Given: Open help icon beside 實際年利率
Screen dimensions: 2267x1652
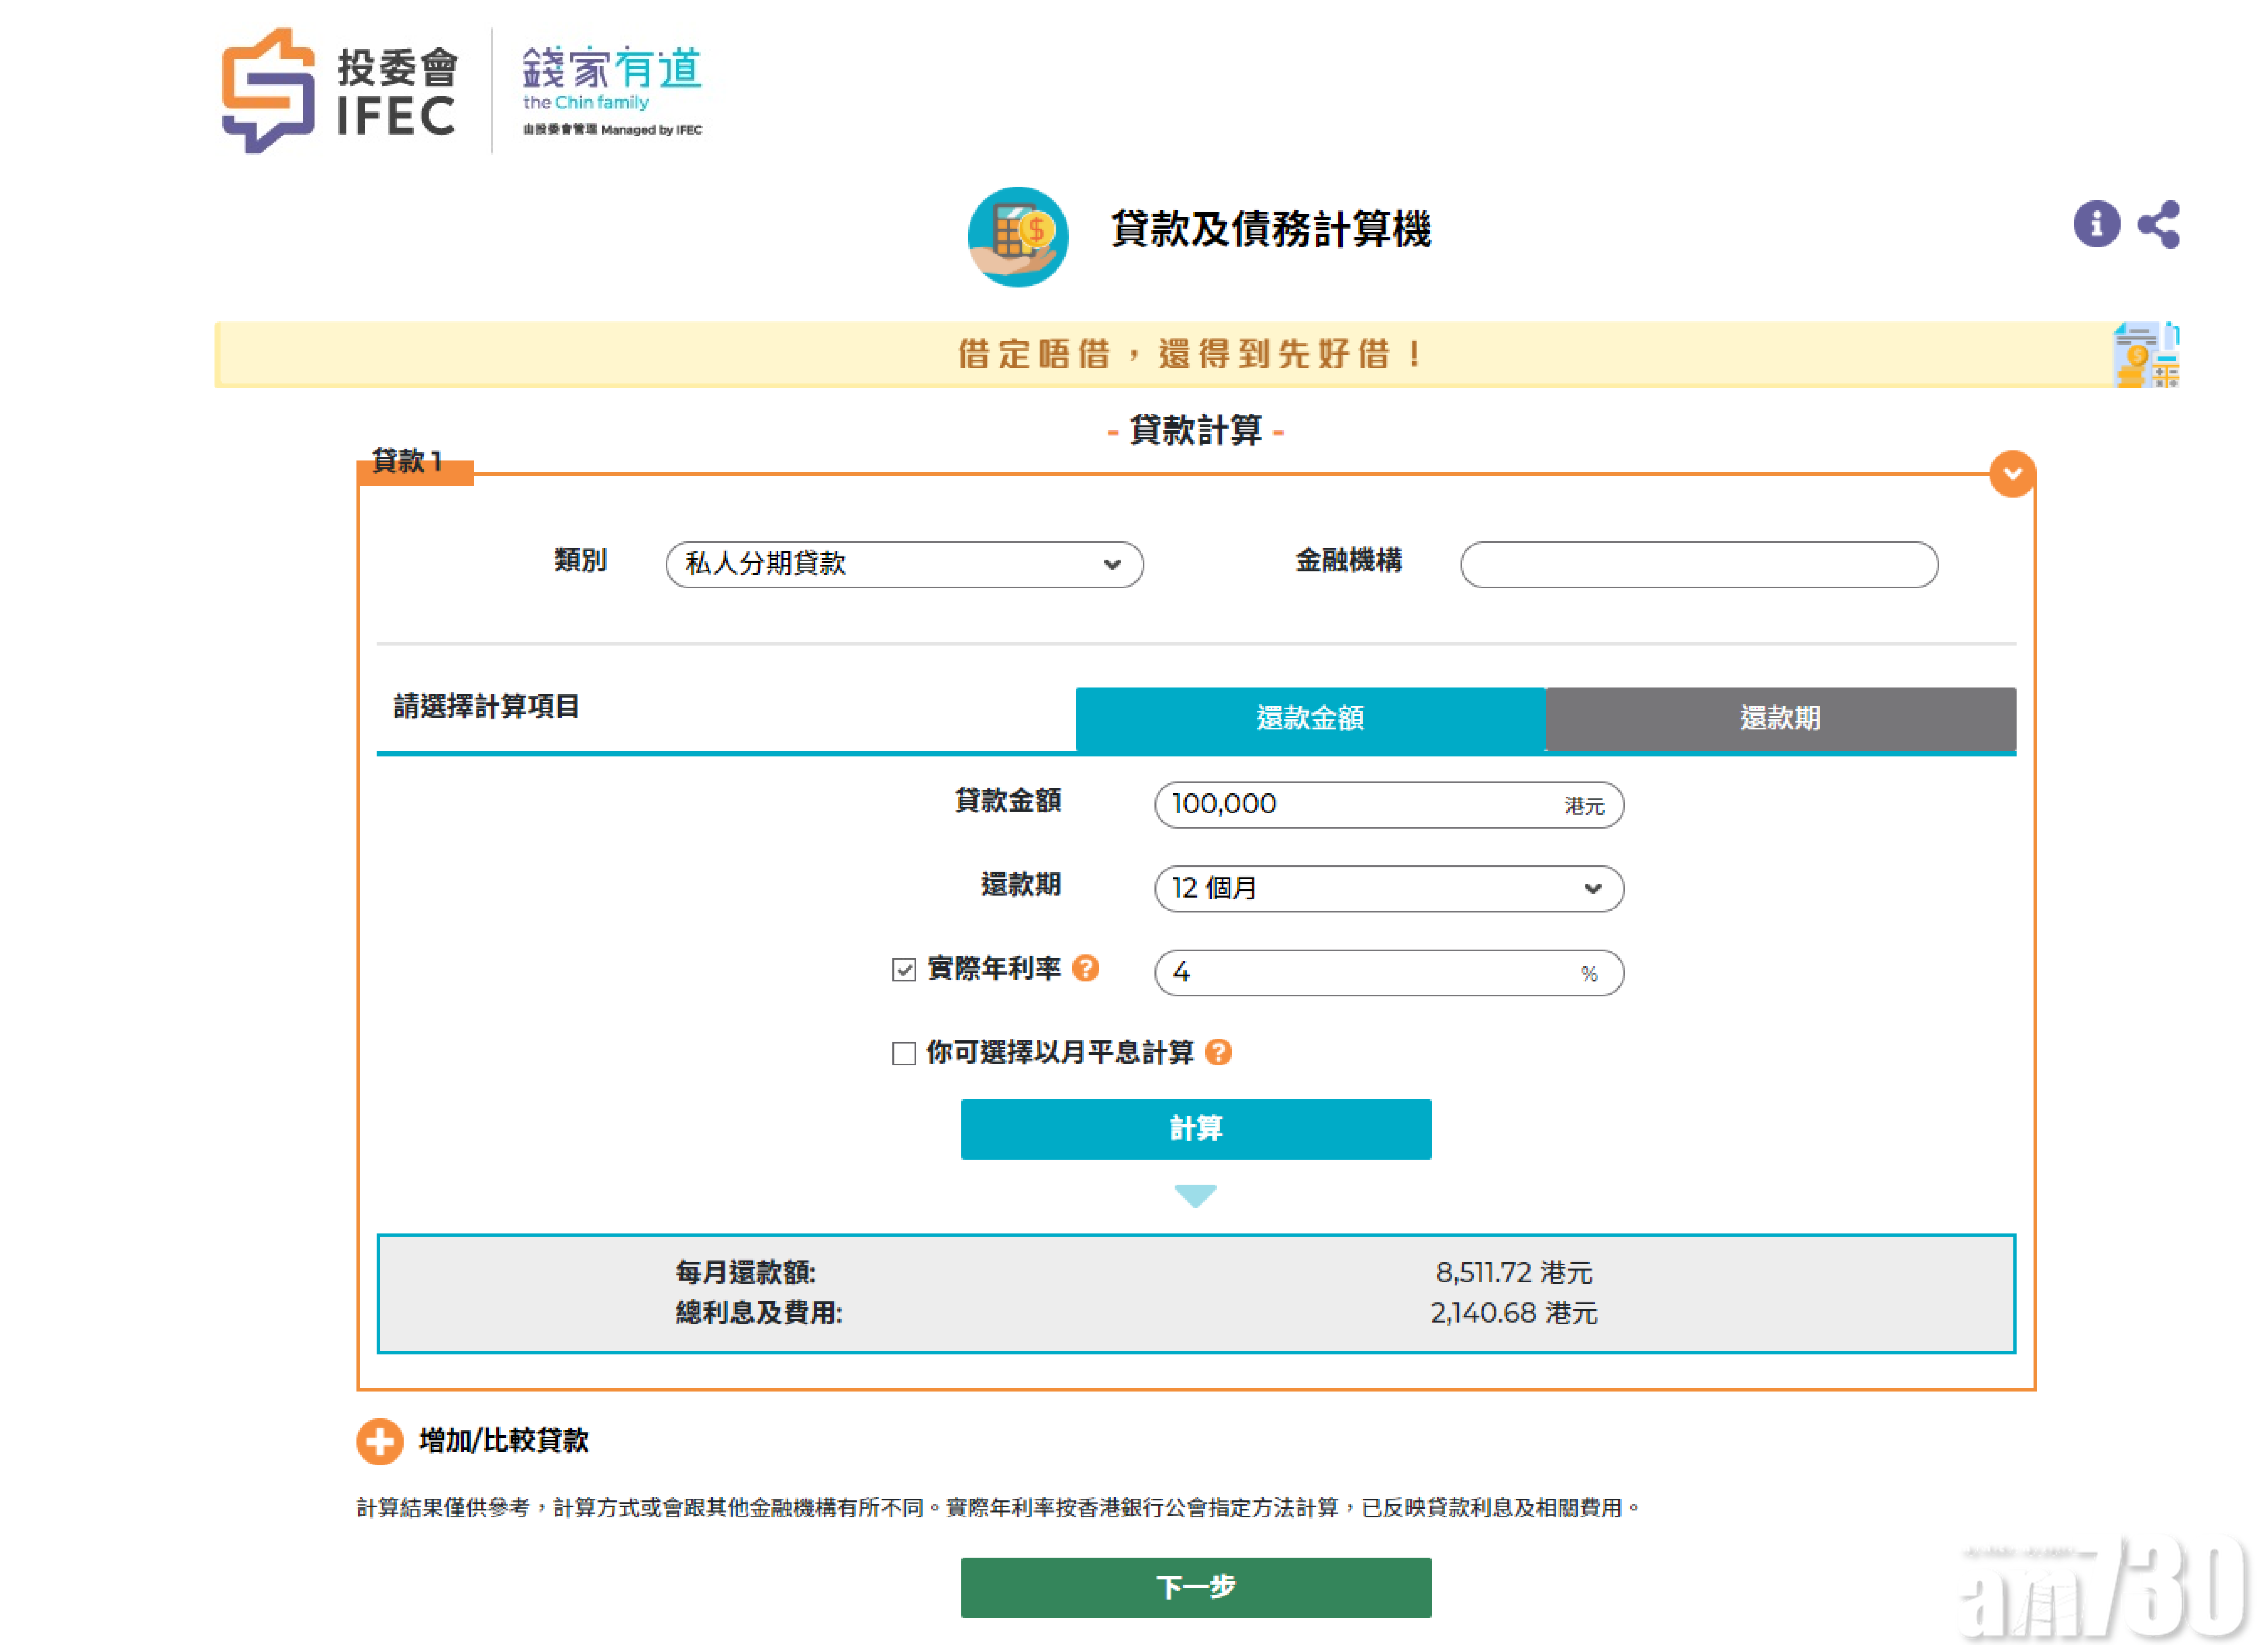Looking at the screenshot, I should click(x=1085, y=968).
